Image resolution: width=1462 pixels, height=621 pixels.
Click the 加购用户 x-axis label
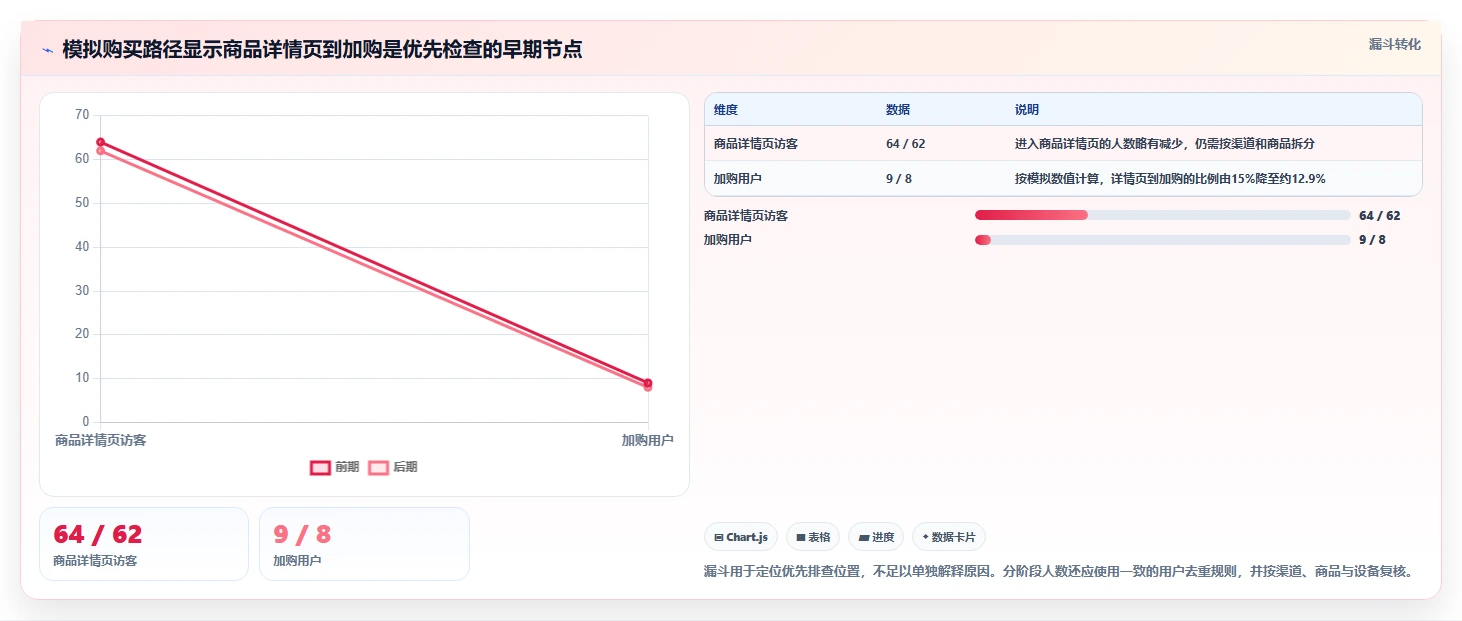pos(647,440)
